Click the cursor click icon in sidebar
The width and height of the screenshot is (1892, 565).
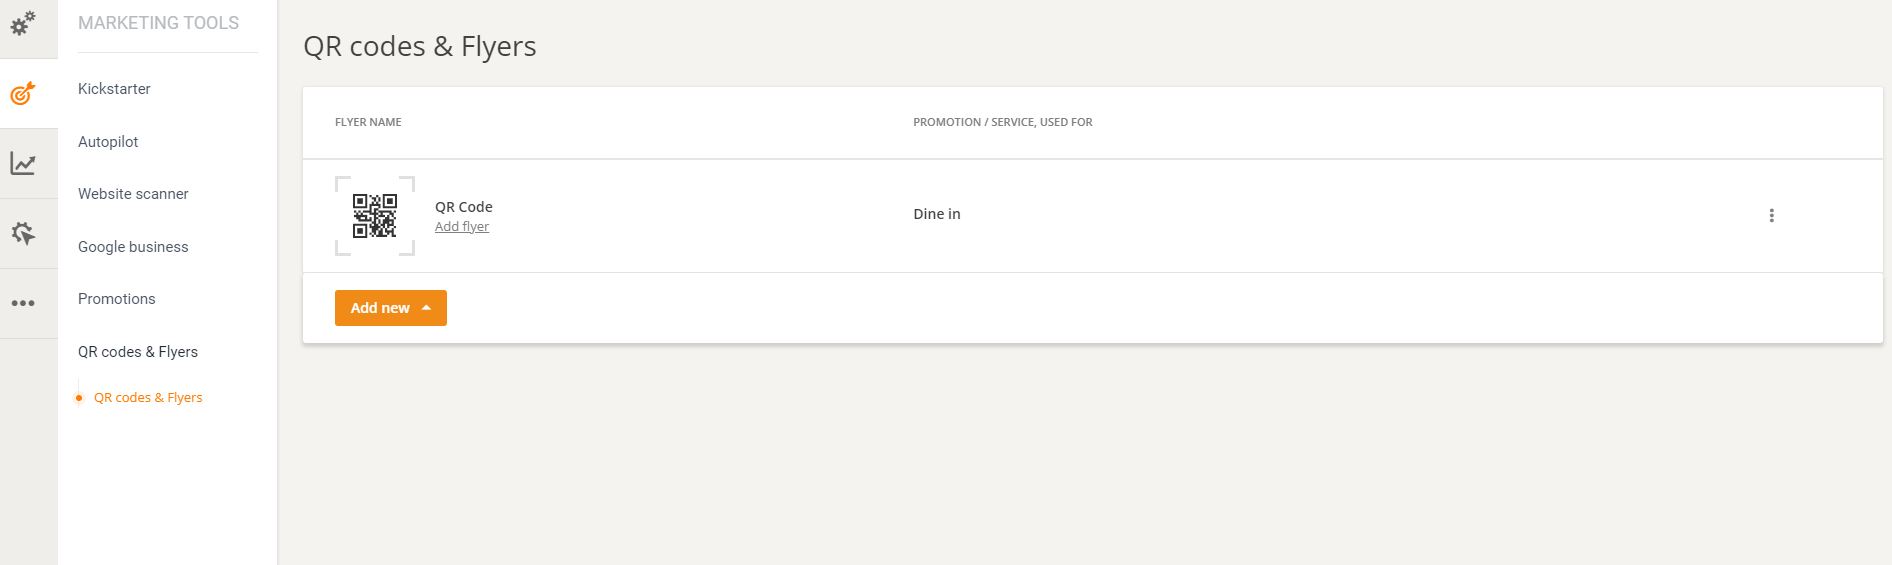coord(23,233)
